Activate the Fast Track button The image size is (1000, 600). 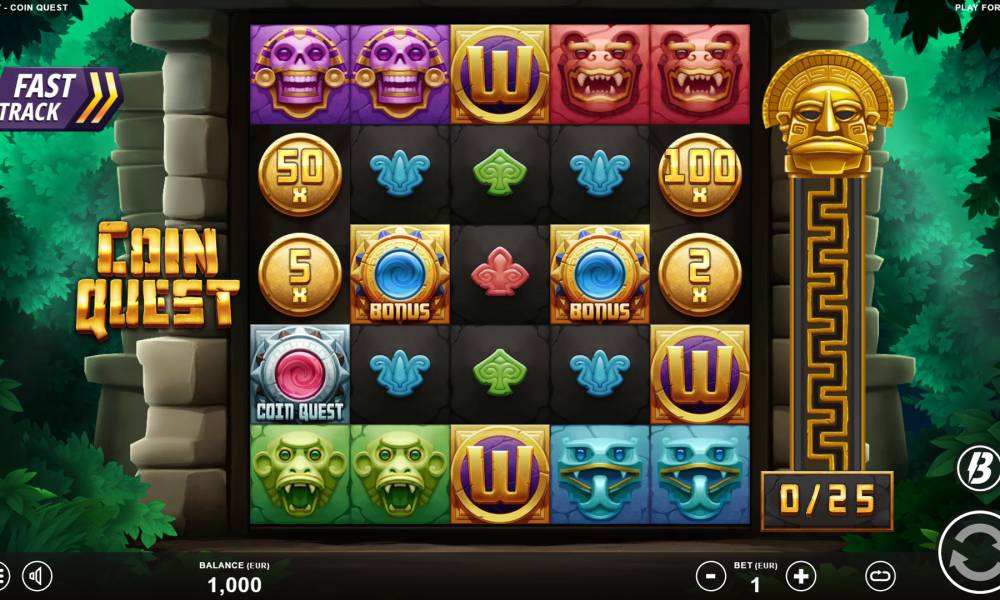(x=59, y=98)
